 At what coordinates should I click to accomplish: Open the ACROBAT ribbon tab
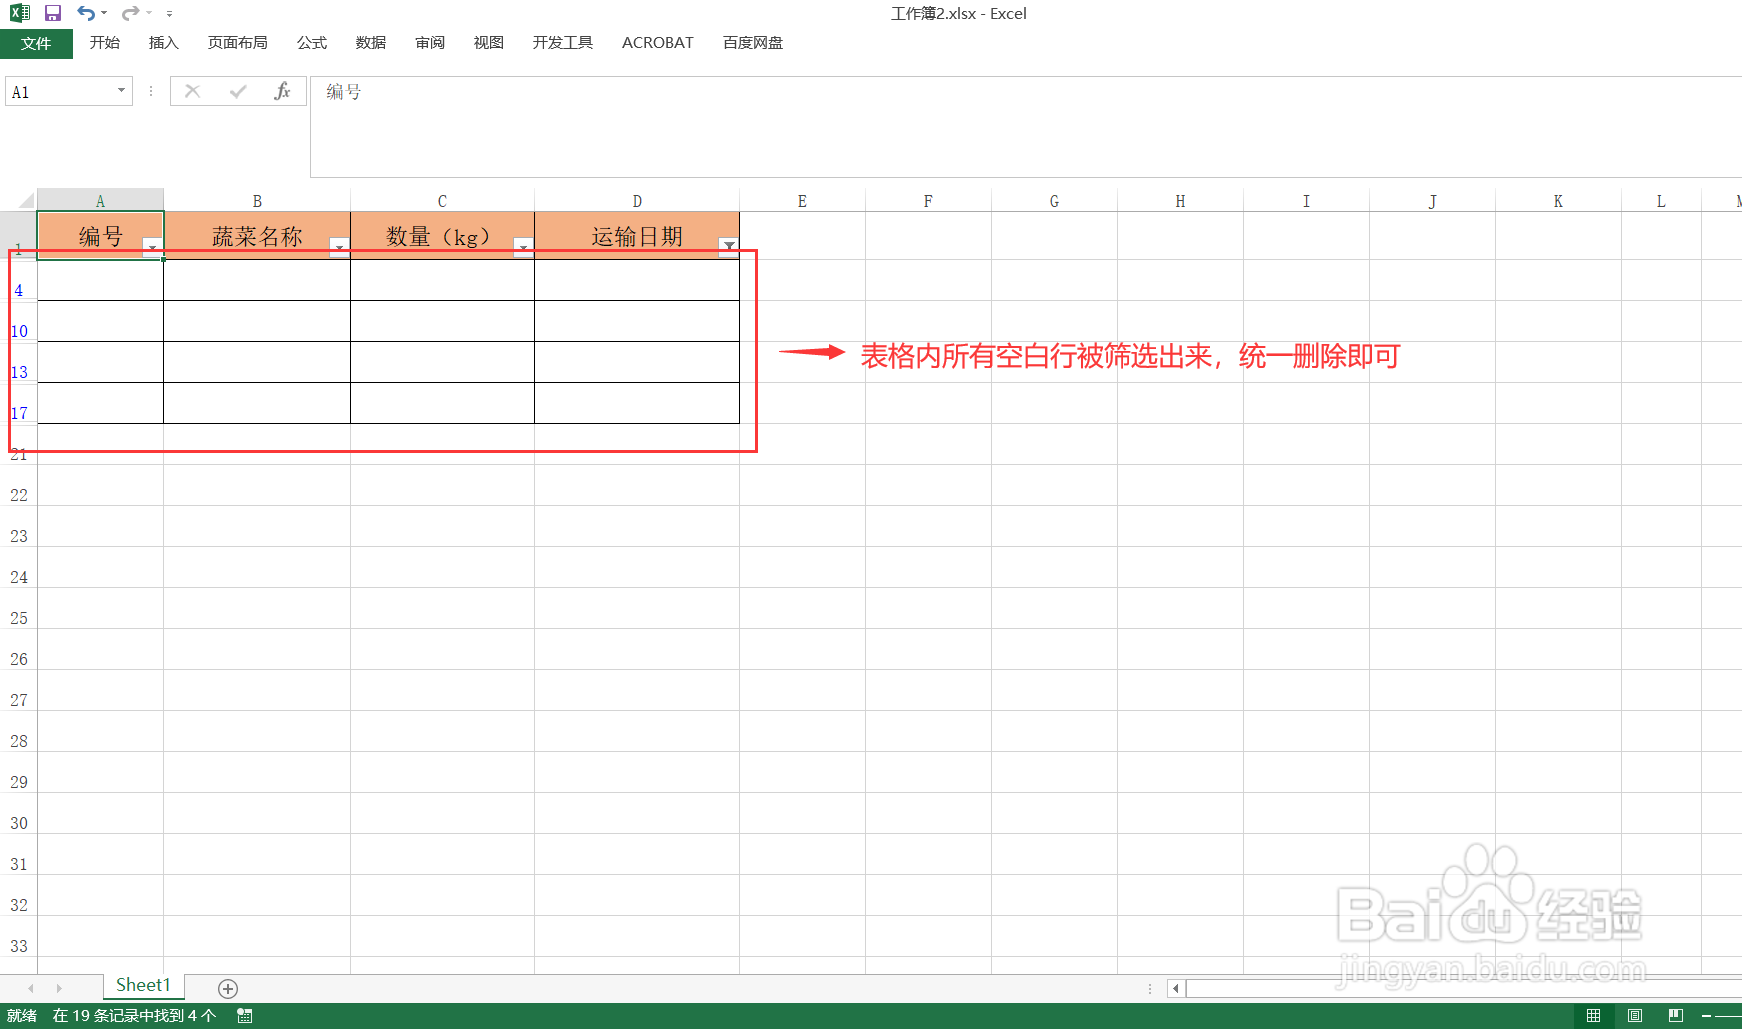658,43
